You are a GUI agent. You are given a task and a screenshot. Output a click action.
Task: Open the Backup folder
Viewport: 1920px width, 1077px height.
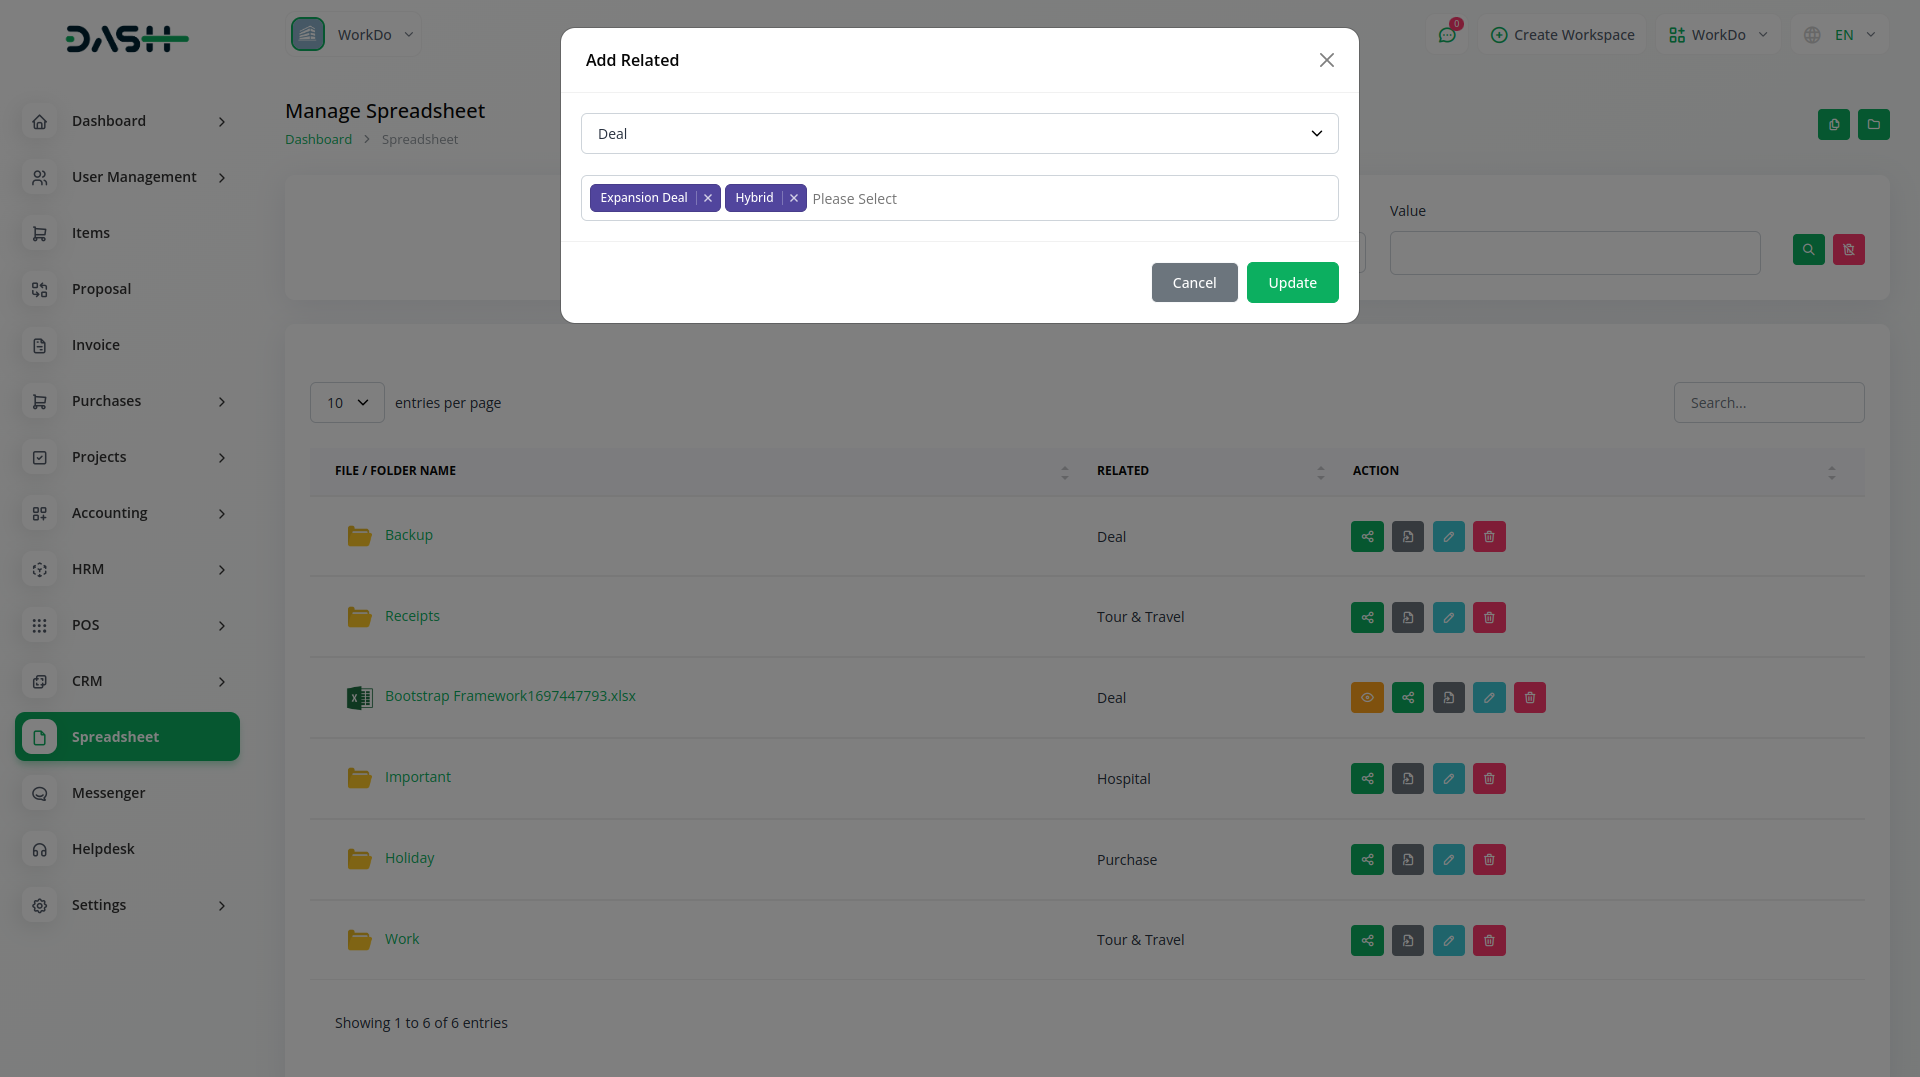click(x=409, y=535)
